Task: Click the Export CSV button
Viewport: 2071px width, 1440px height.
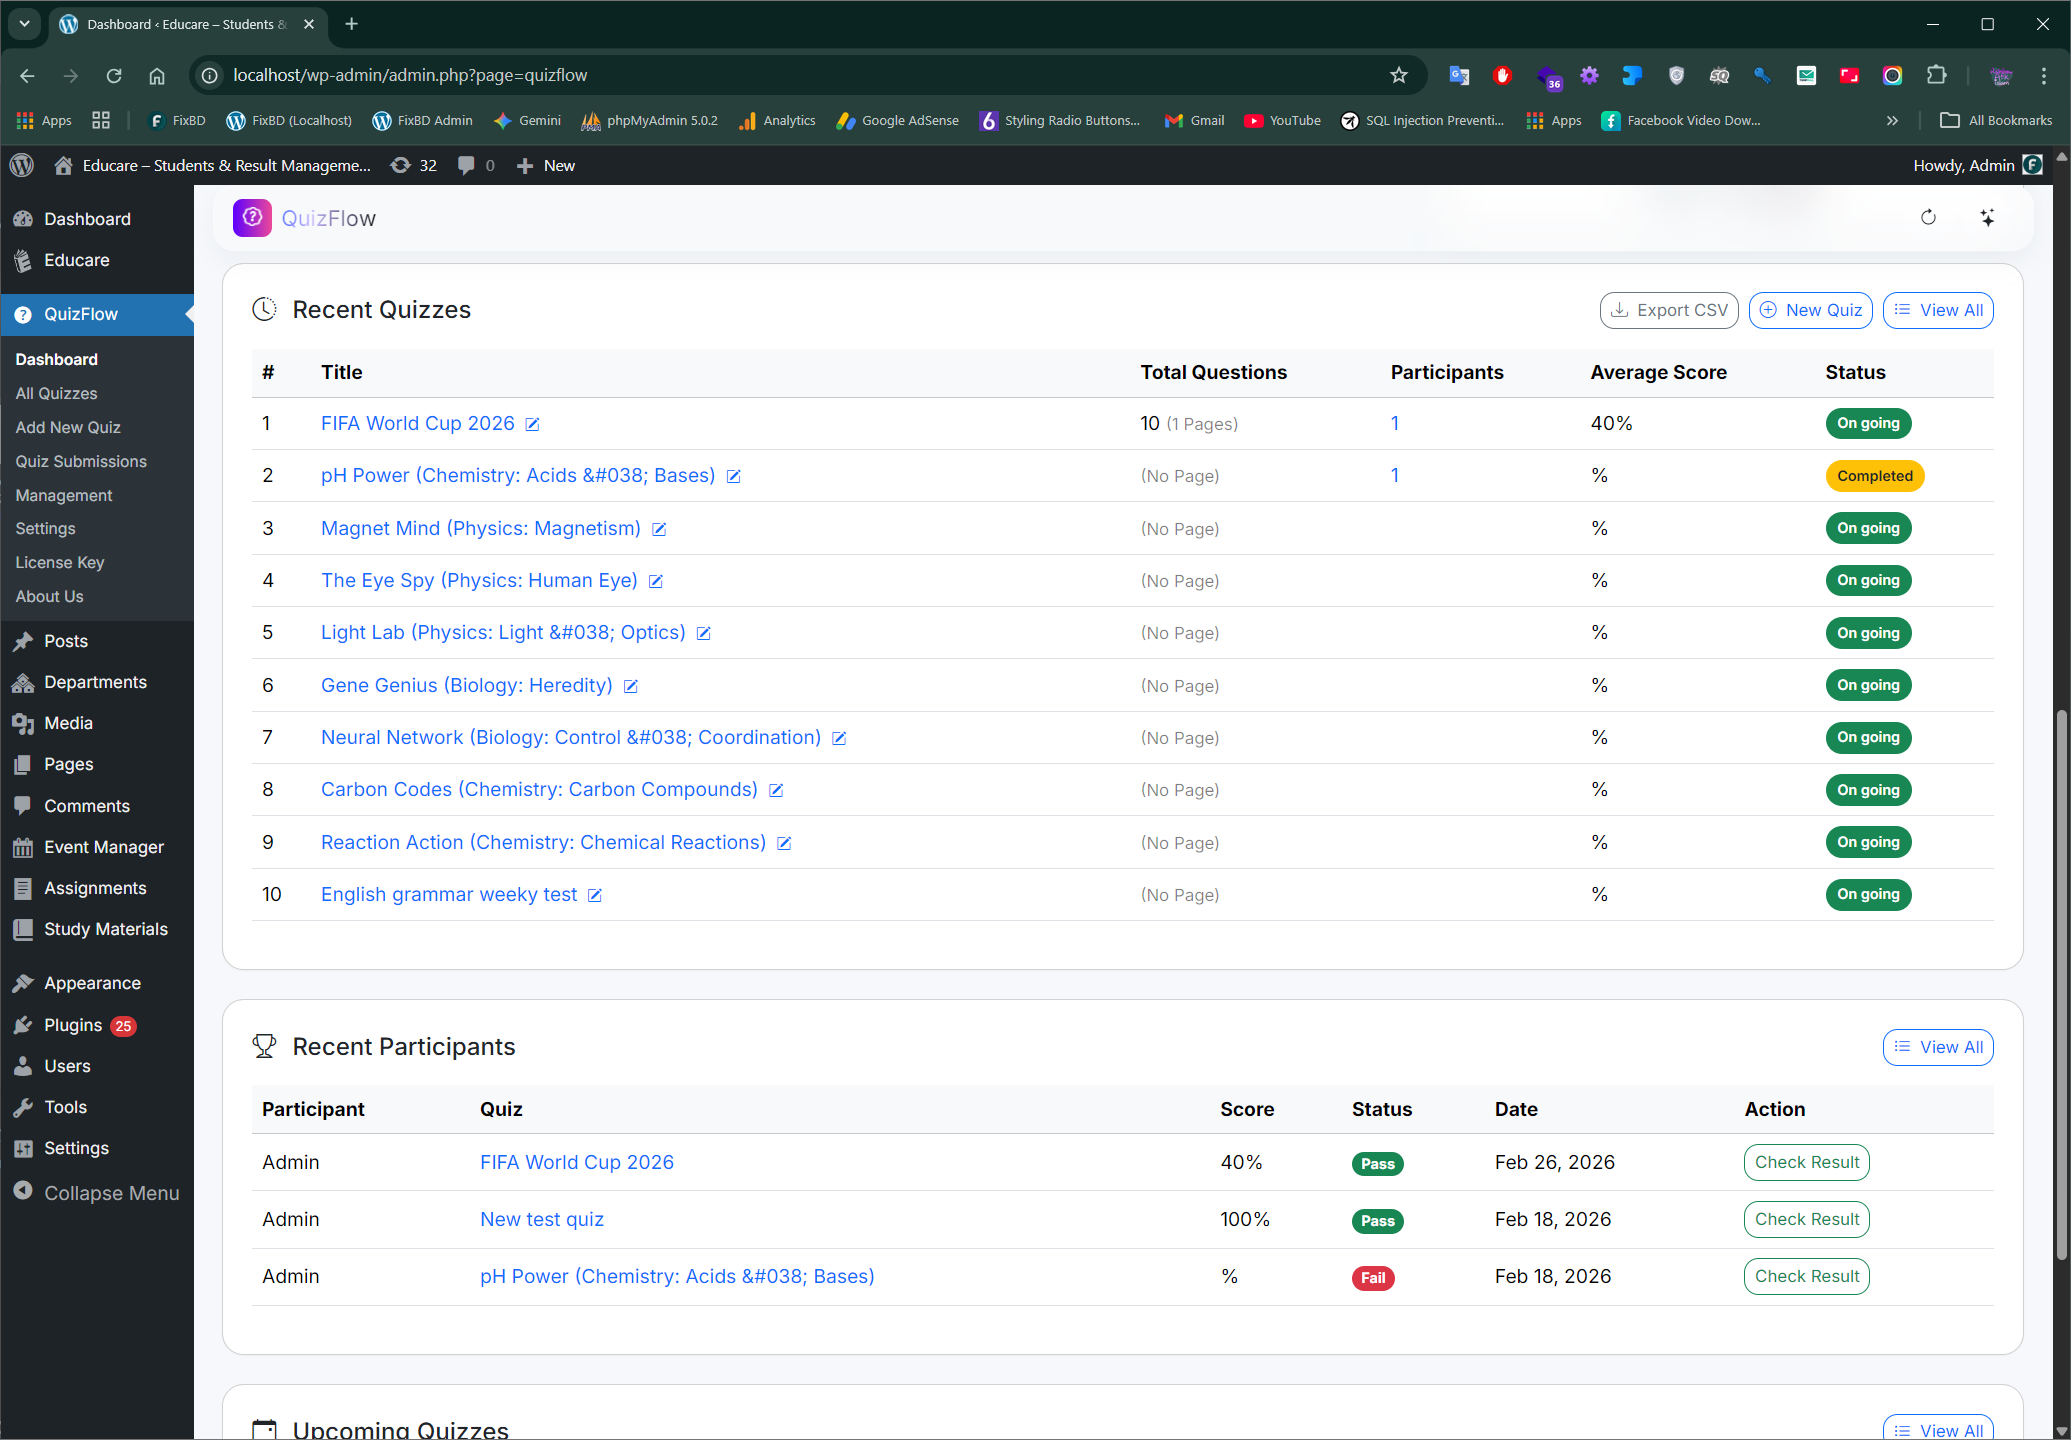Action: [1668, 311]
